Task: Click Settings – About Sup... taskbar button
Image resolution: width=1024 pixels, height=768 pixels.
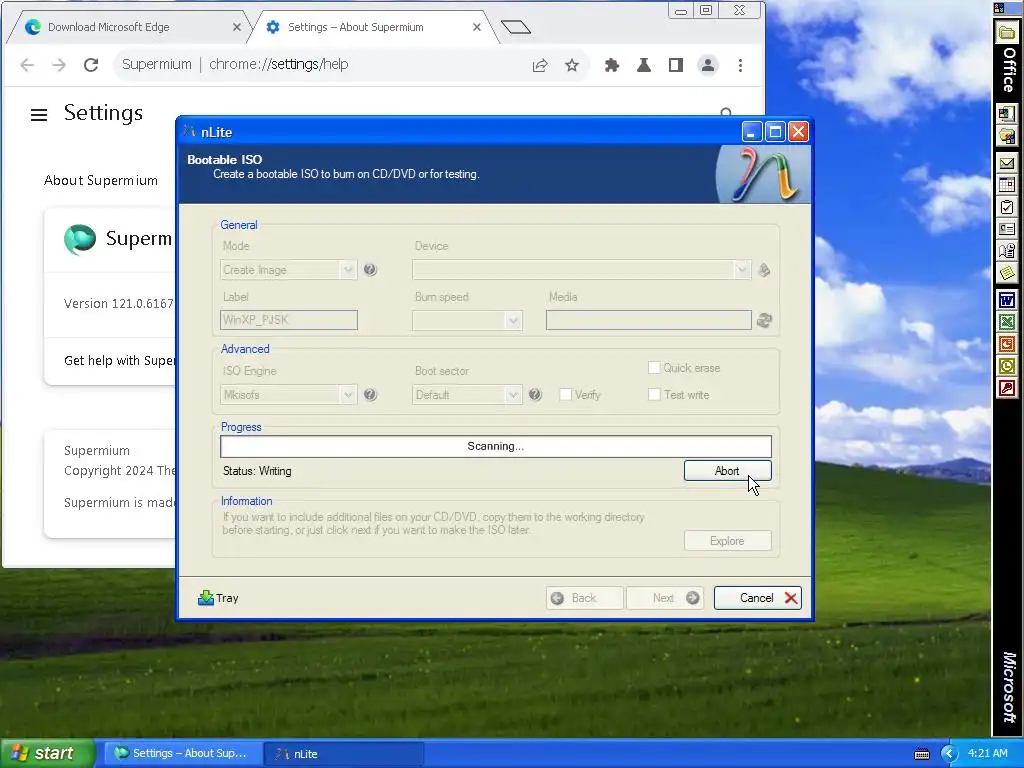Action: click(182, 754)
